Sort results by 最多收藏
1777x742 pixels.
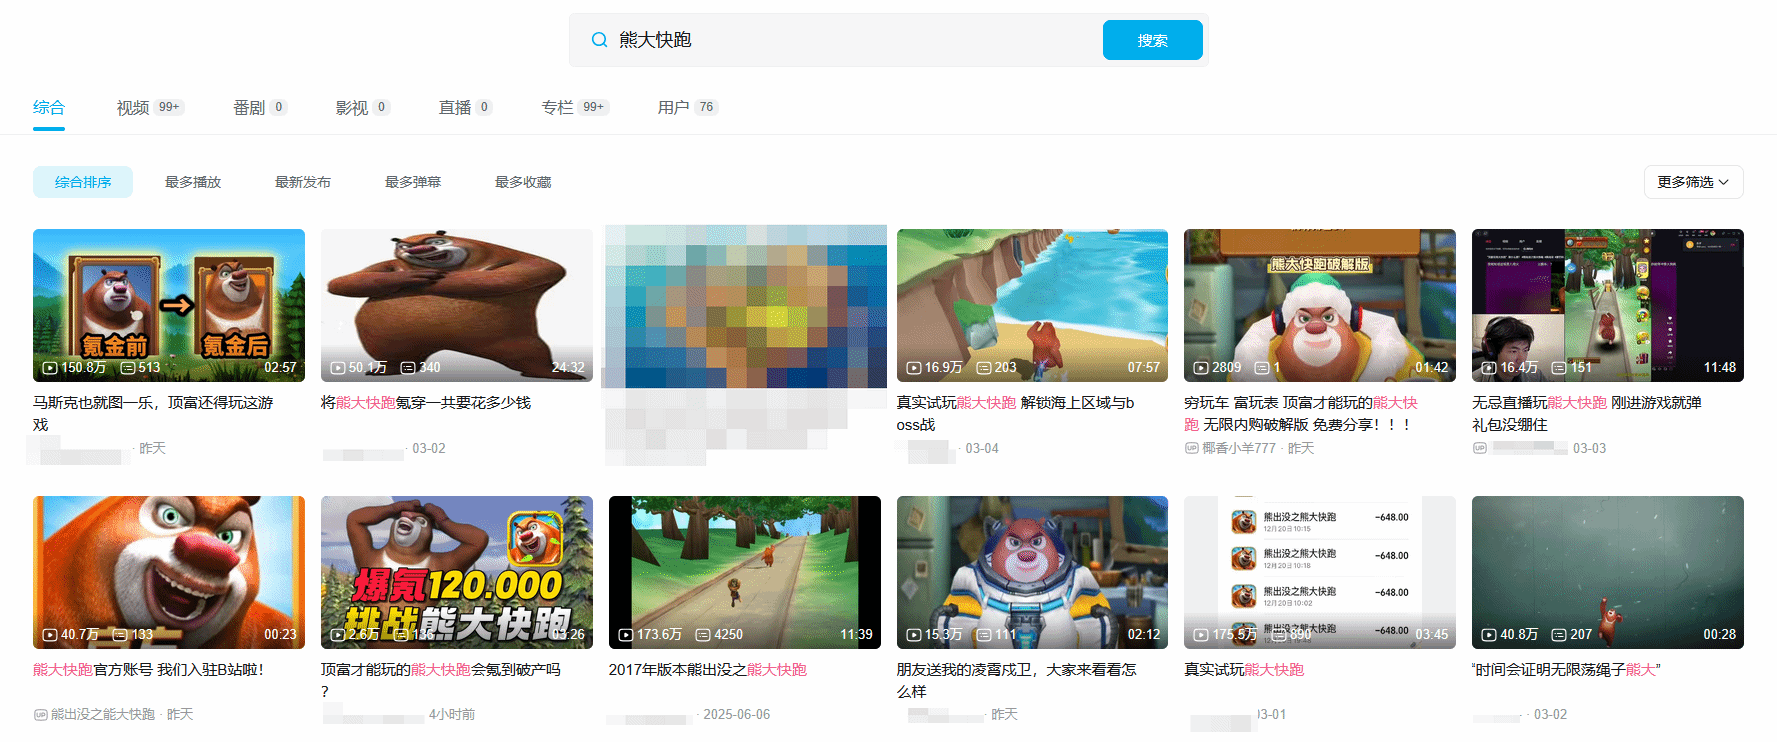523,182
